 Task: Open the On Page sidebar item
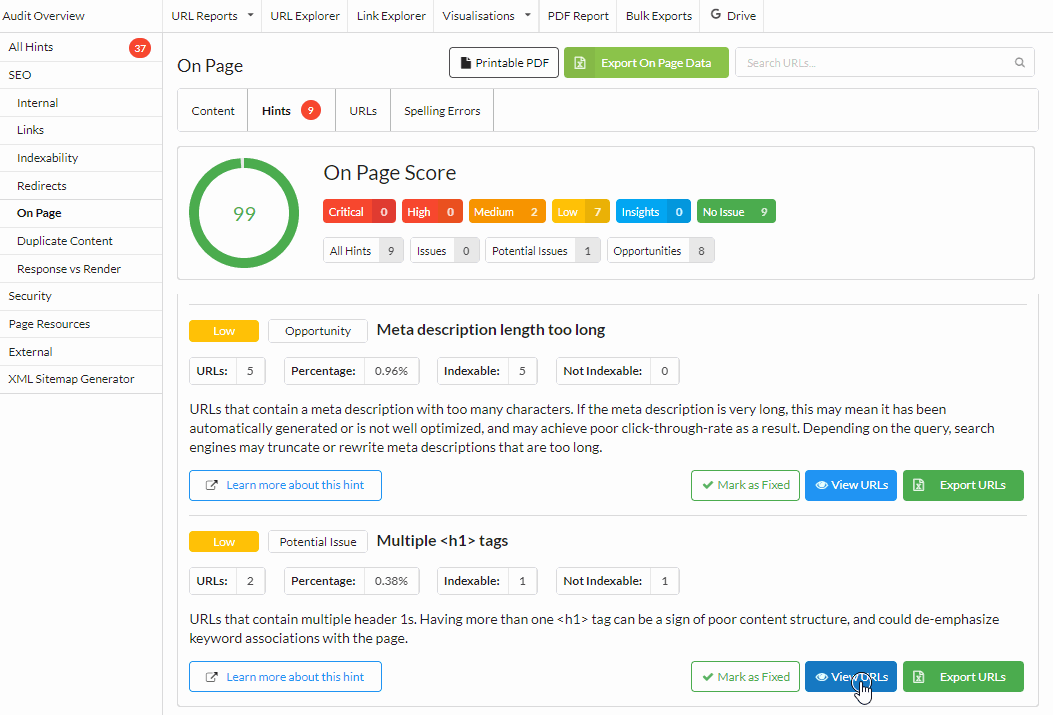click(81, 213)
